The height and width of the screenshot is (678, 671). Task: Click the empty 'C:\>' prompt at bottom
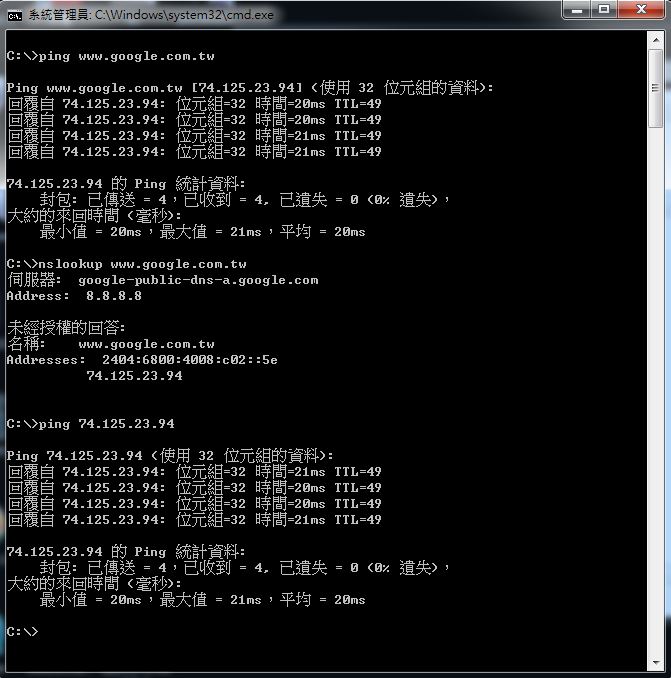22,632
